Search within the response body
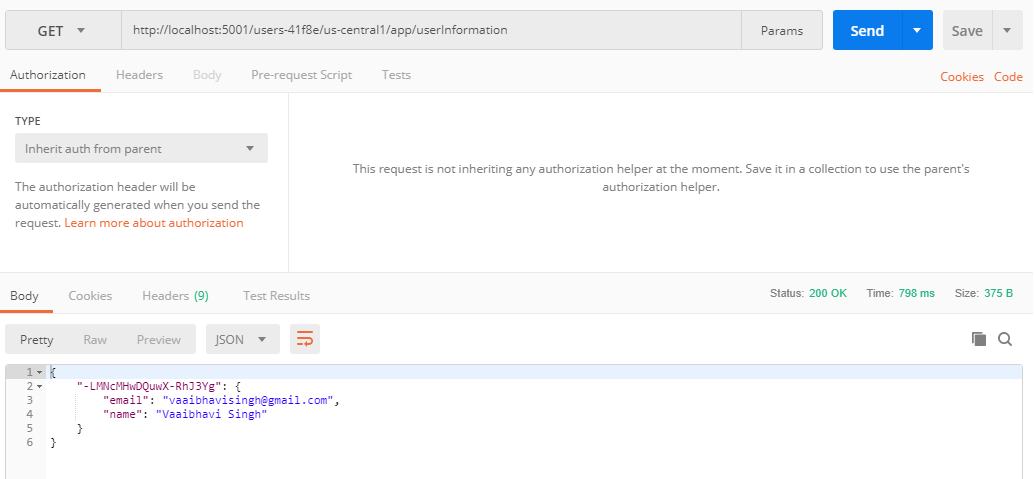The width and height of the screenshot is (1034, 479). point(1005,339)
